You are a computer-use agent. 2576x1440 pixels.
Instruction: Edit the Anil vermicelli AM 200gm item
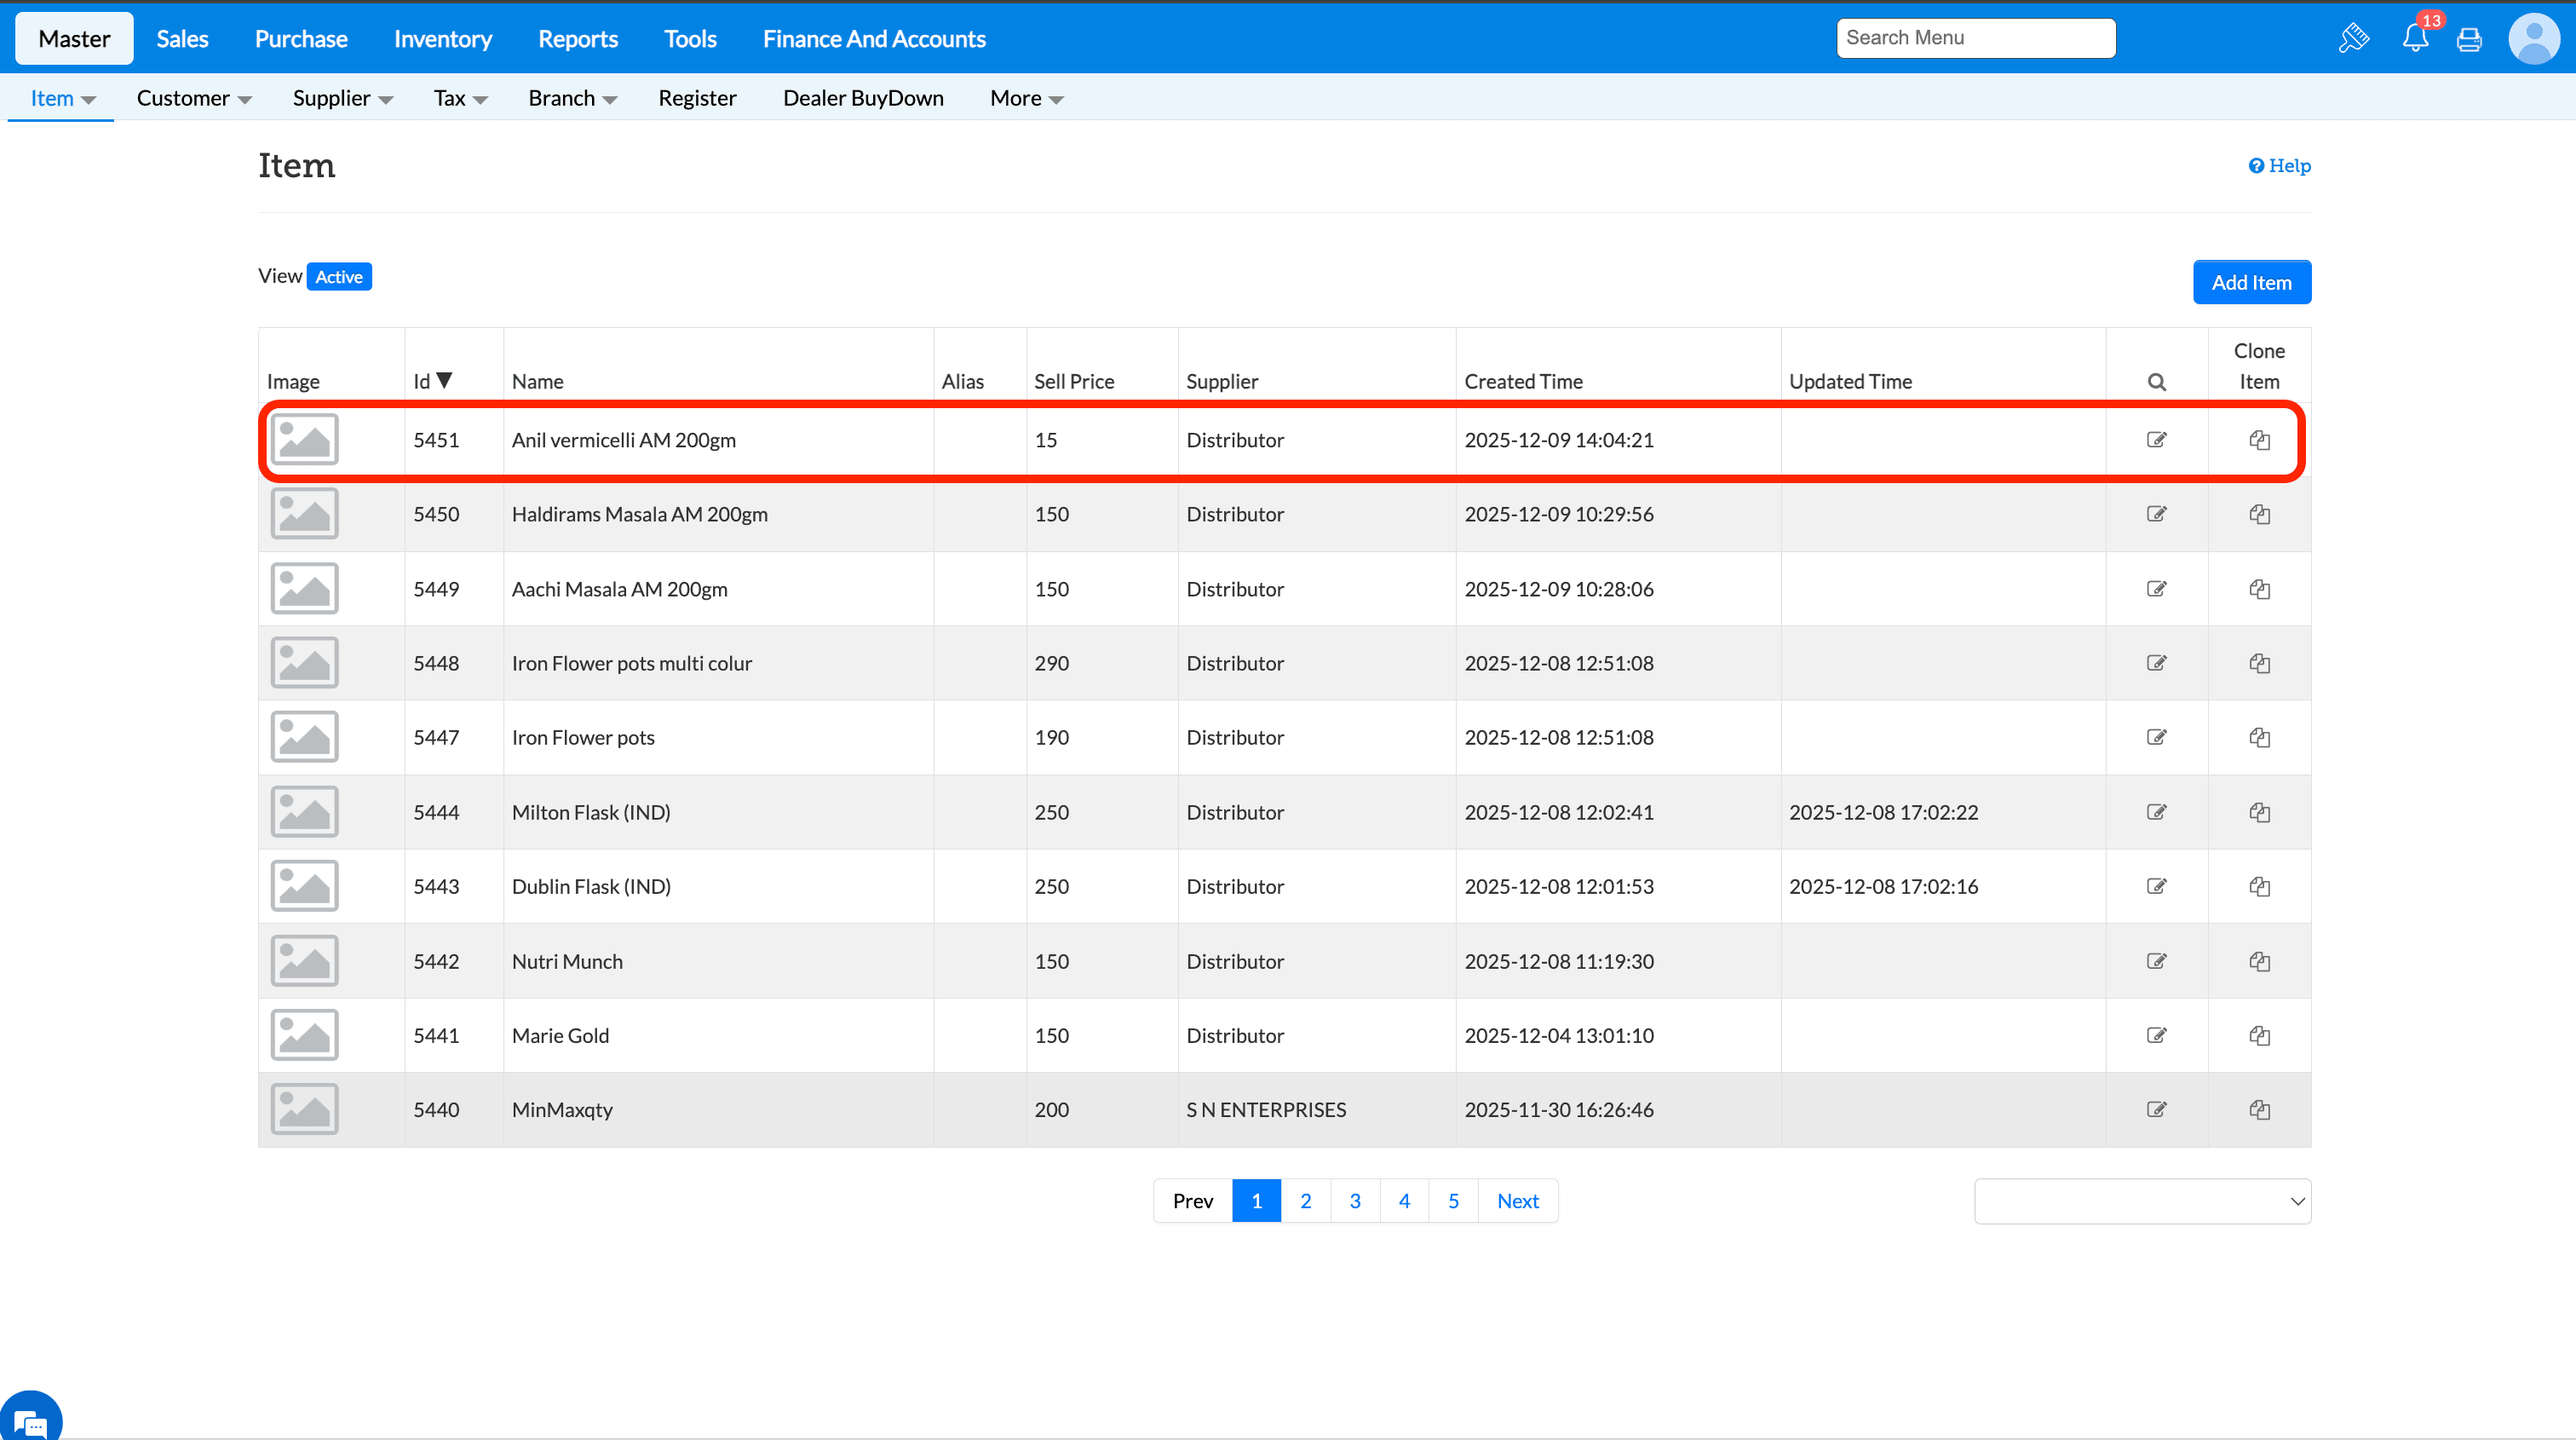click(2156, 440)
